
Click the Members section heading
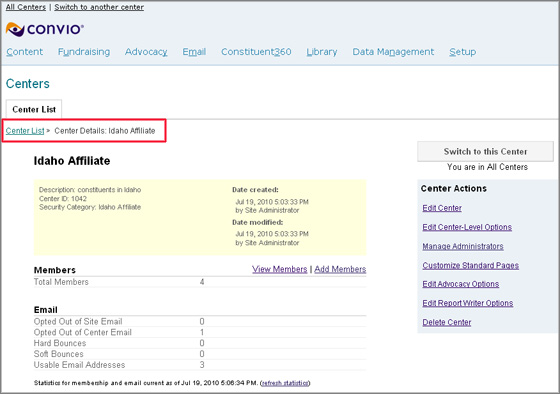[55, 270]
